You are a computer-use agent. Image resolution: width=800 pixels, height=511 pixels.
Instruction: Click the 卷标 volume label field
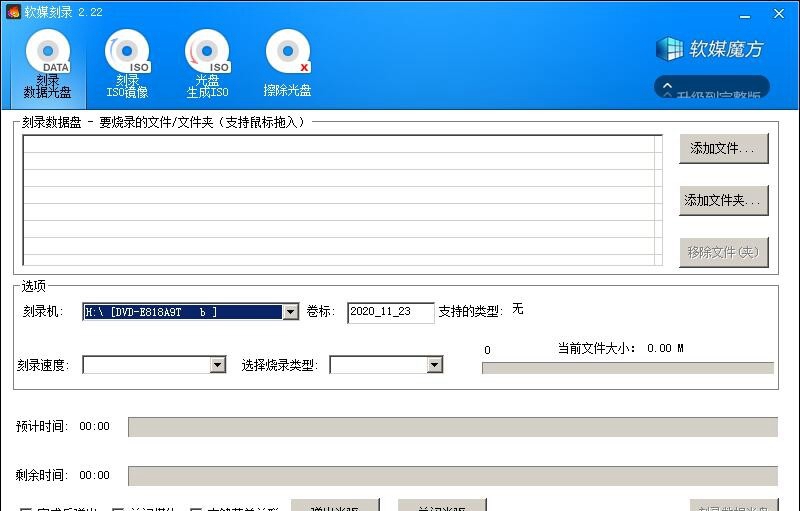click(x=391, y=312)
